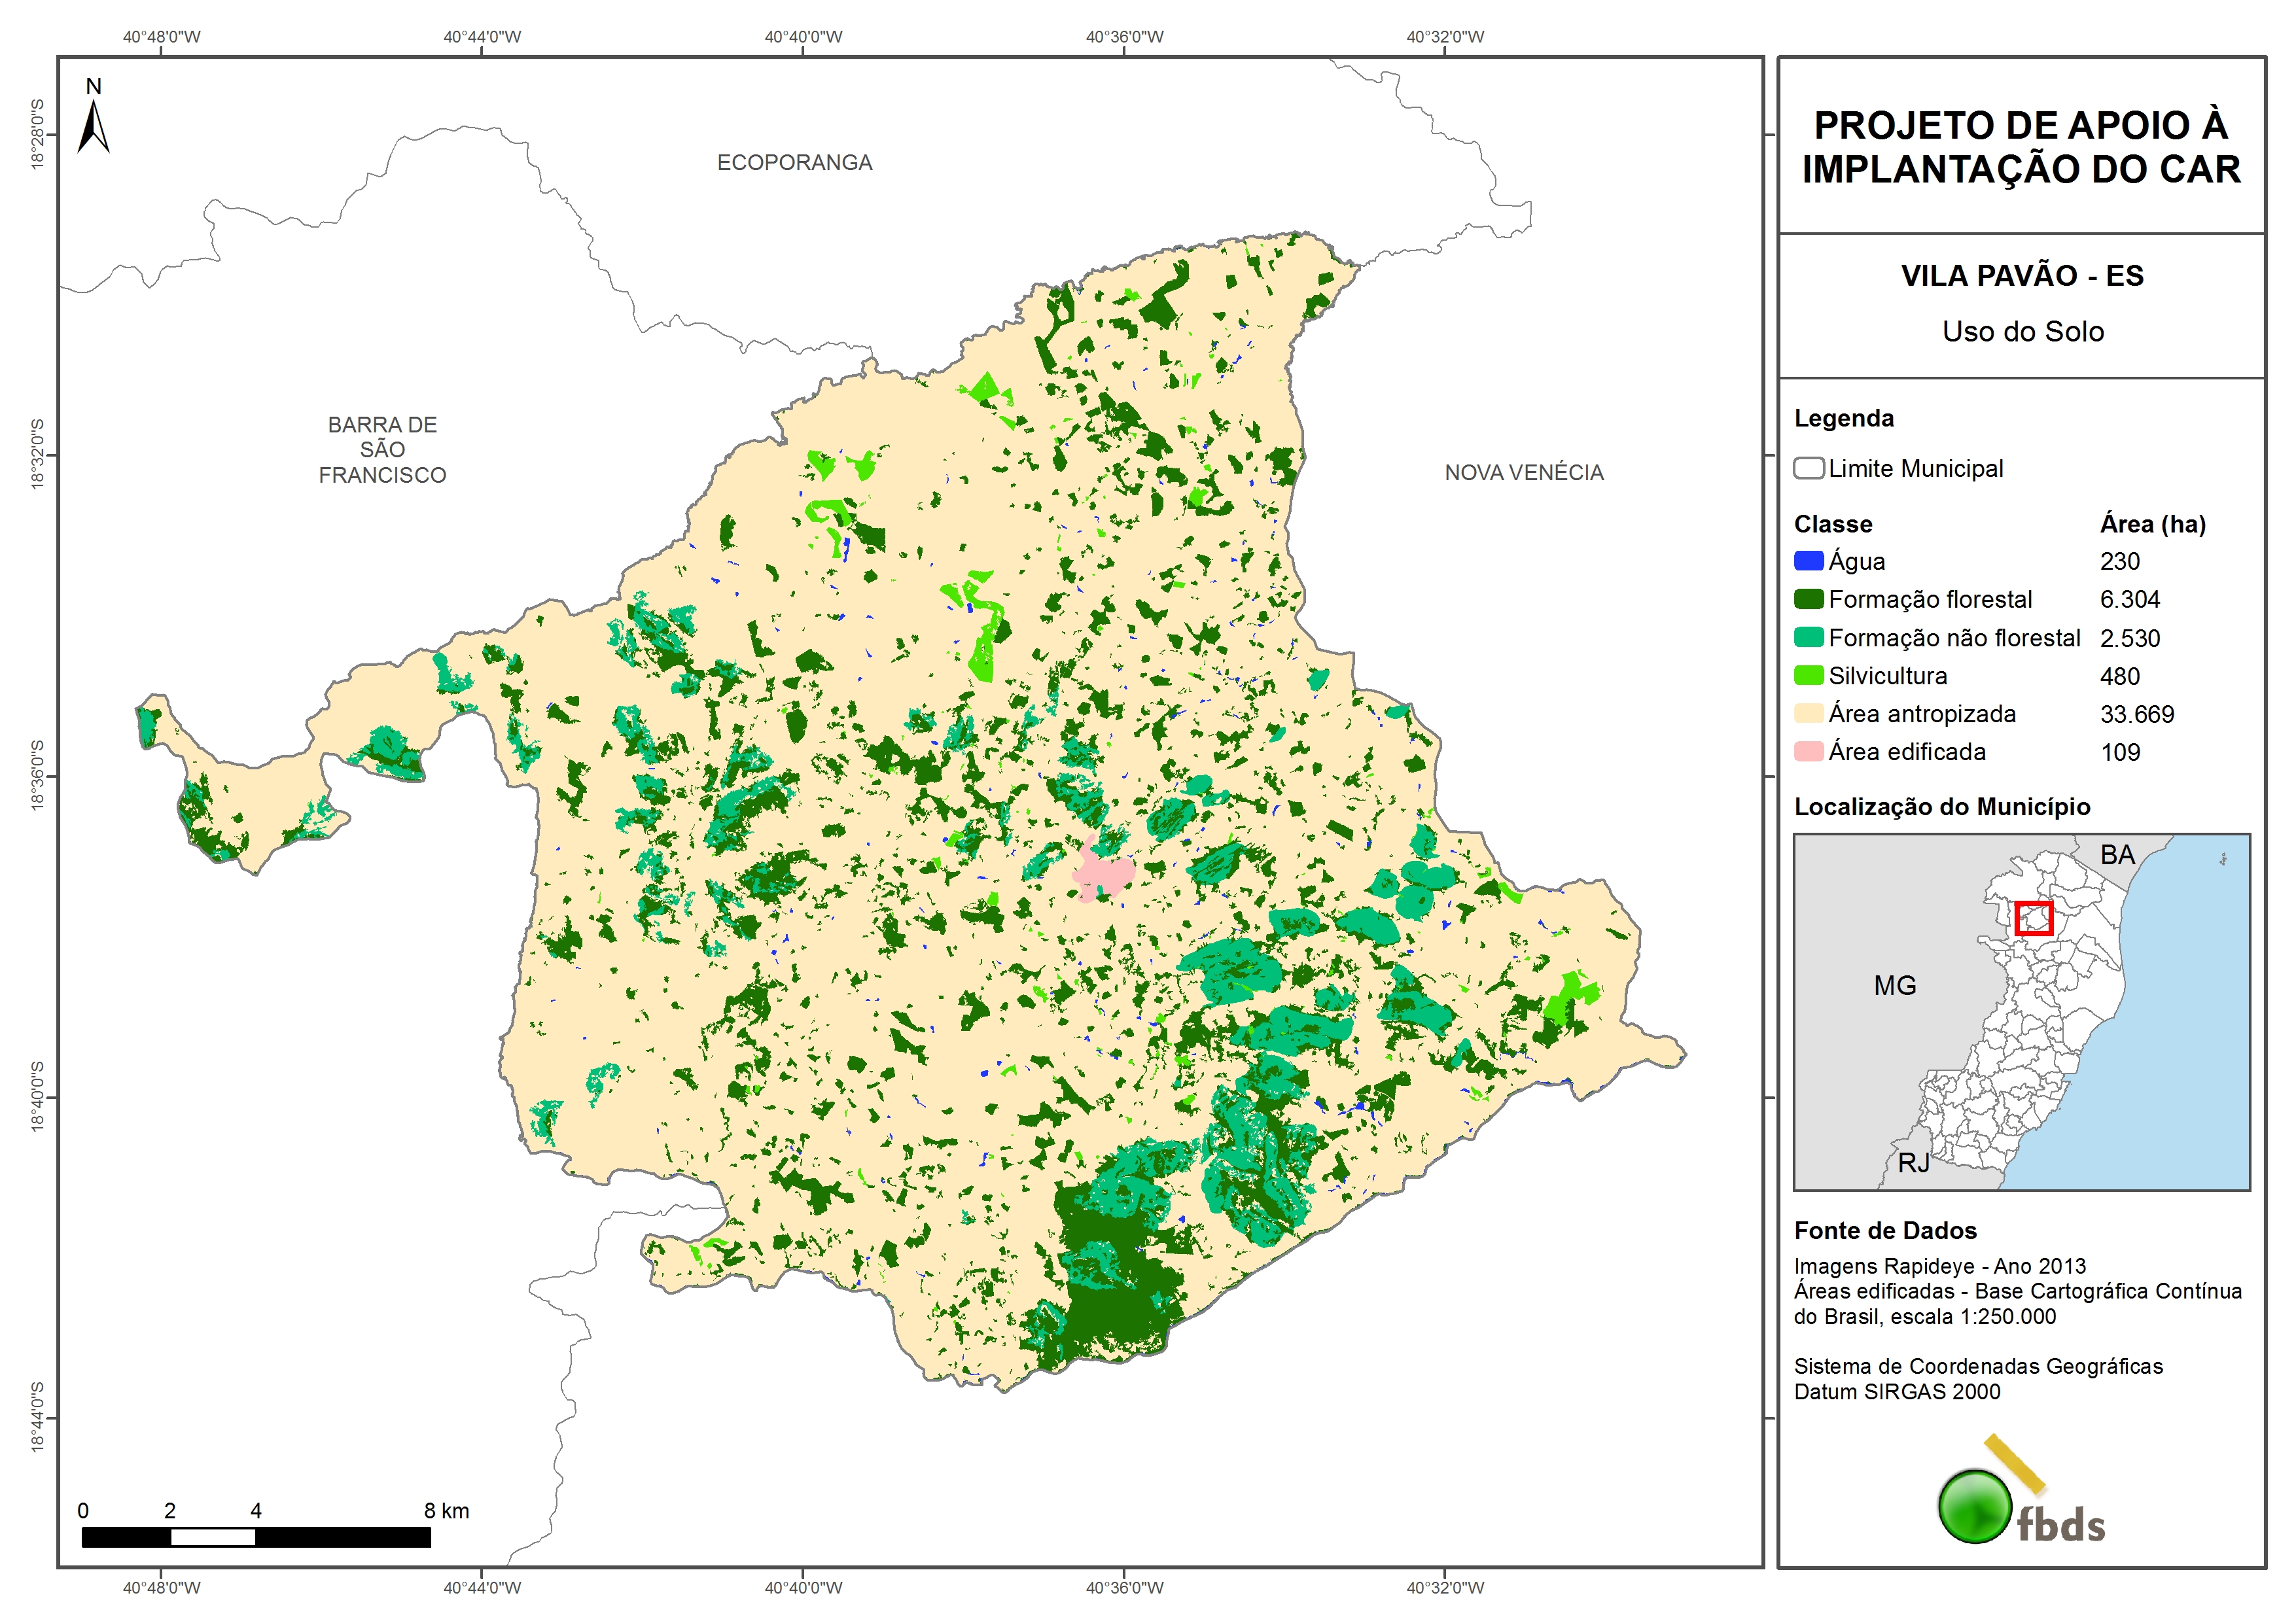Viewport: 2296px width, 1623px height.
Task: Click the BARRA DE SÃO FRANCISCO label
Action: [x=382, y=450]
